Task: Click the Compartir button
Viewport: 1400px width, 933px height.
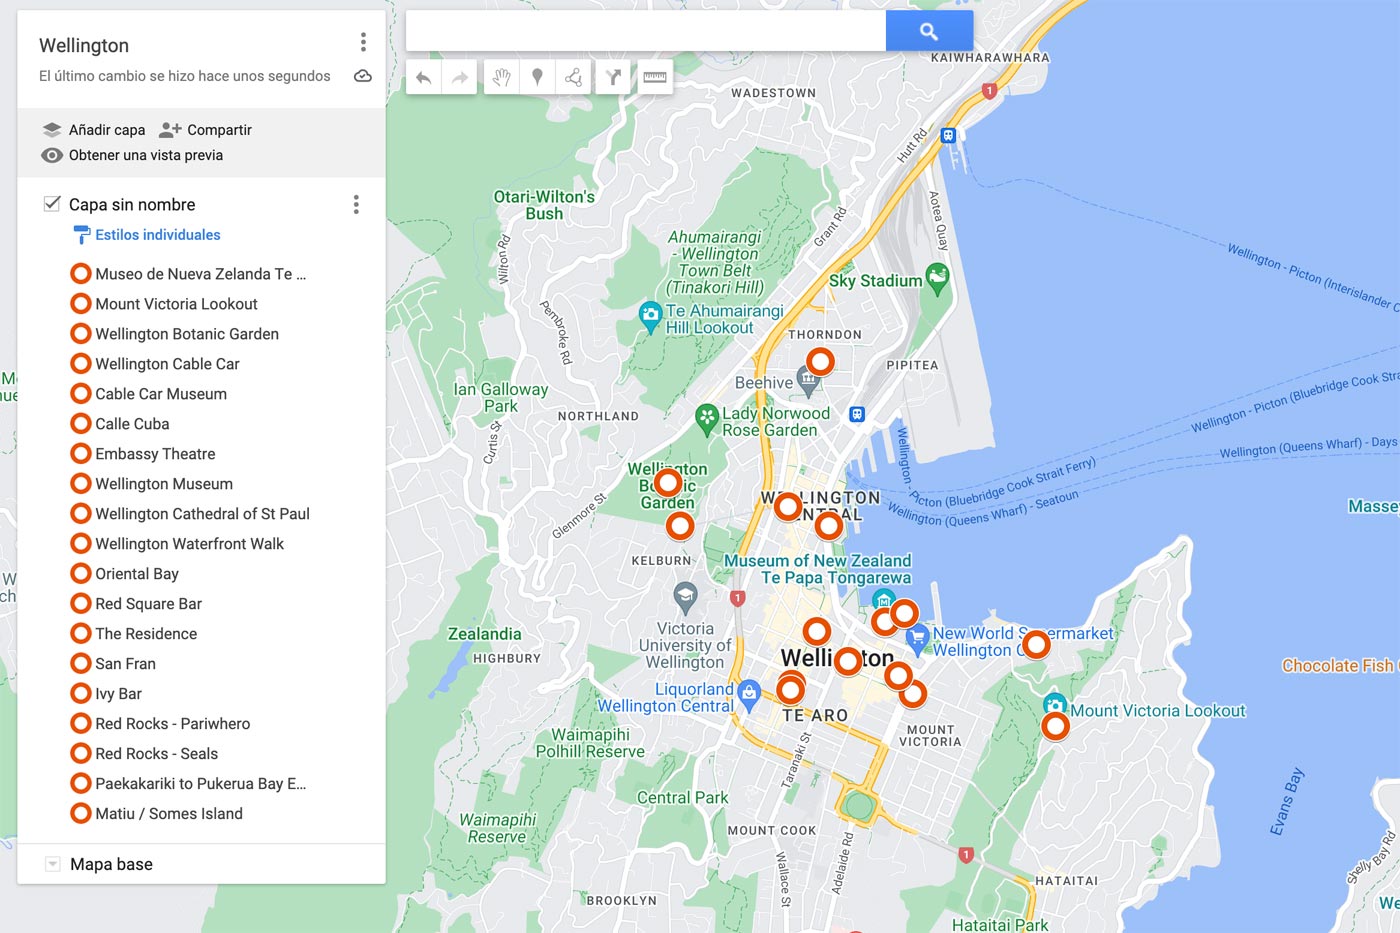Action: [x=212, y=129]
